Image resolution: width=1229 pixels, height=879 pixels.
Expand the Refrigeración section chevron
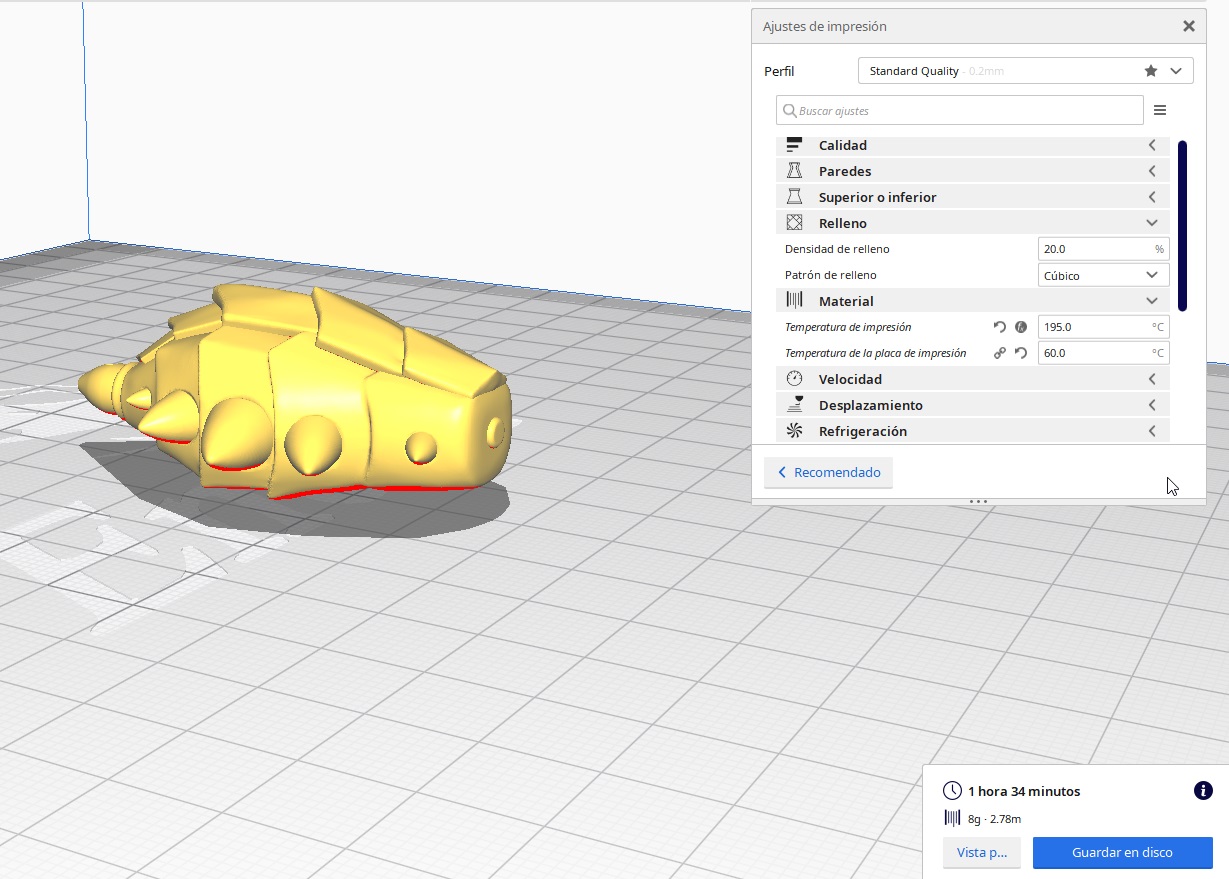click(x=1152, y=431)
